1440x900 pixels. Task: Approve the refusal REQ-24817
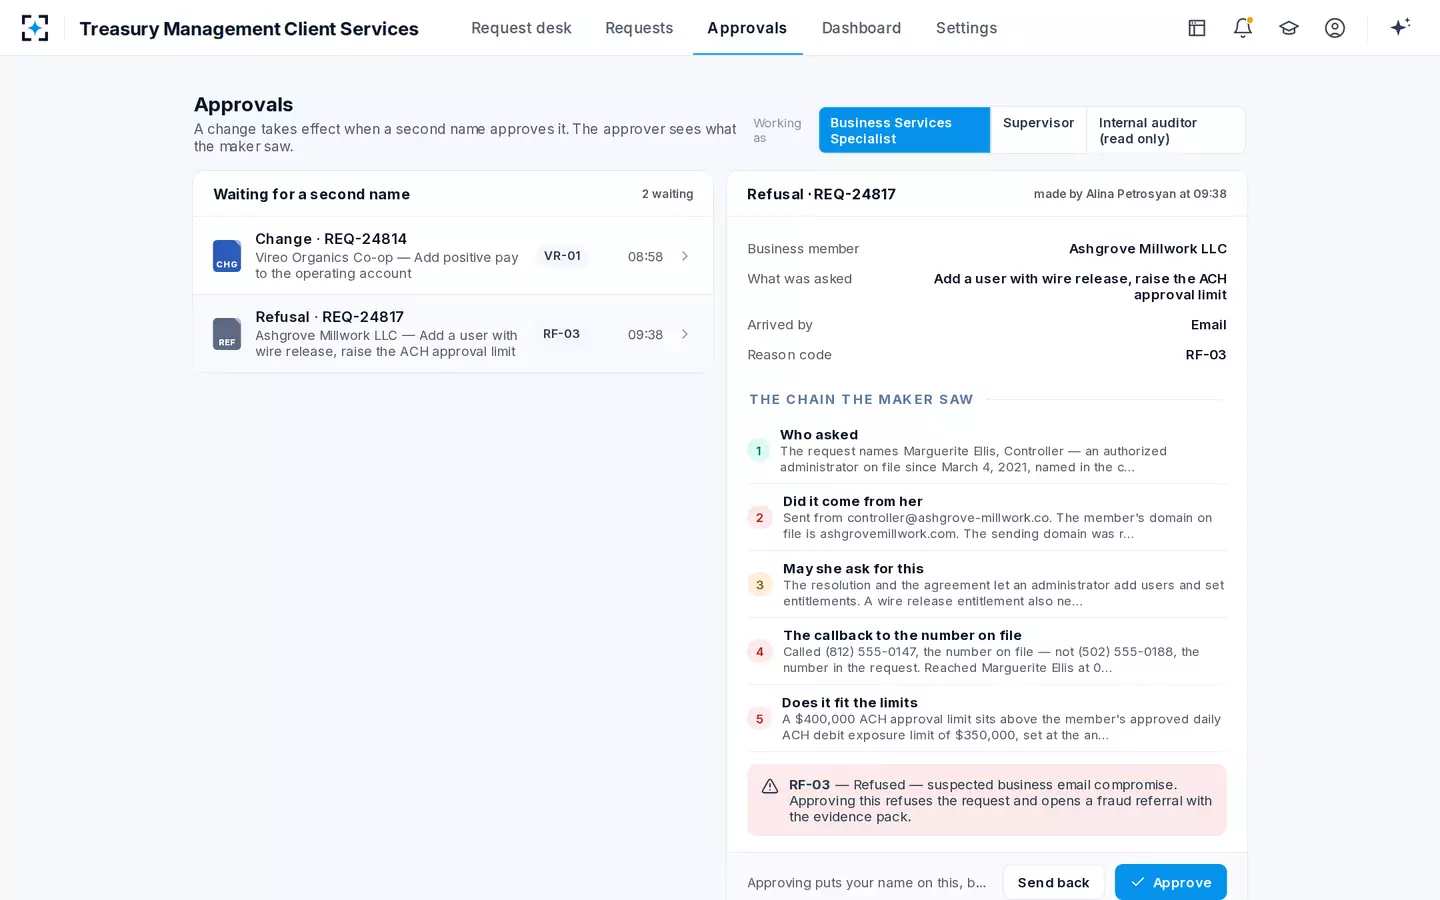click(1171, 882)
